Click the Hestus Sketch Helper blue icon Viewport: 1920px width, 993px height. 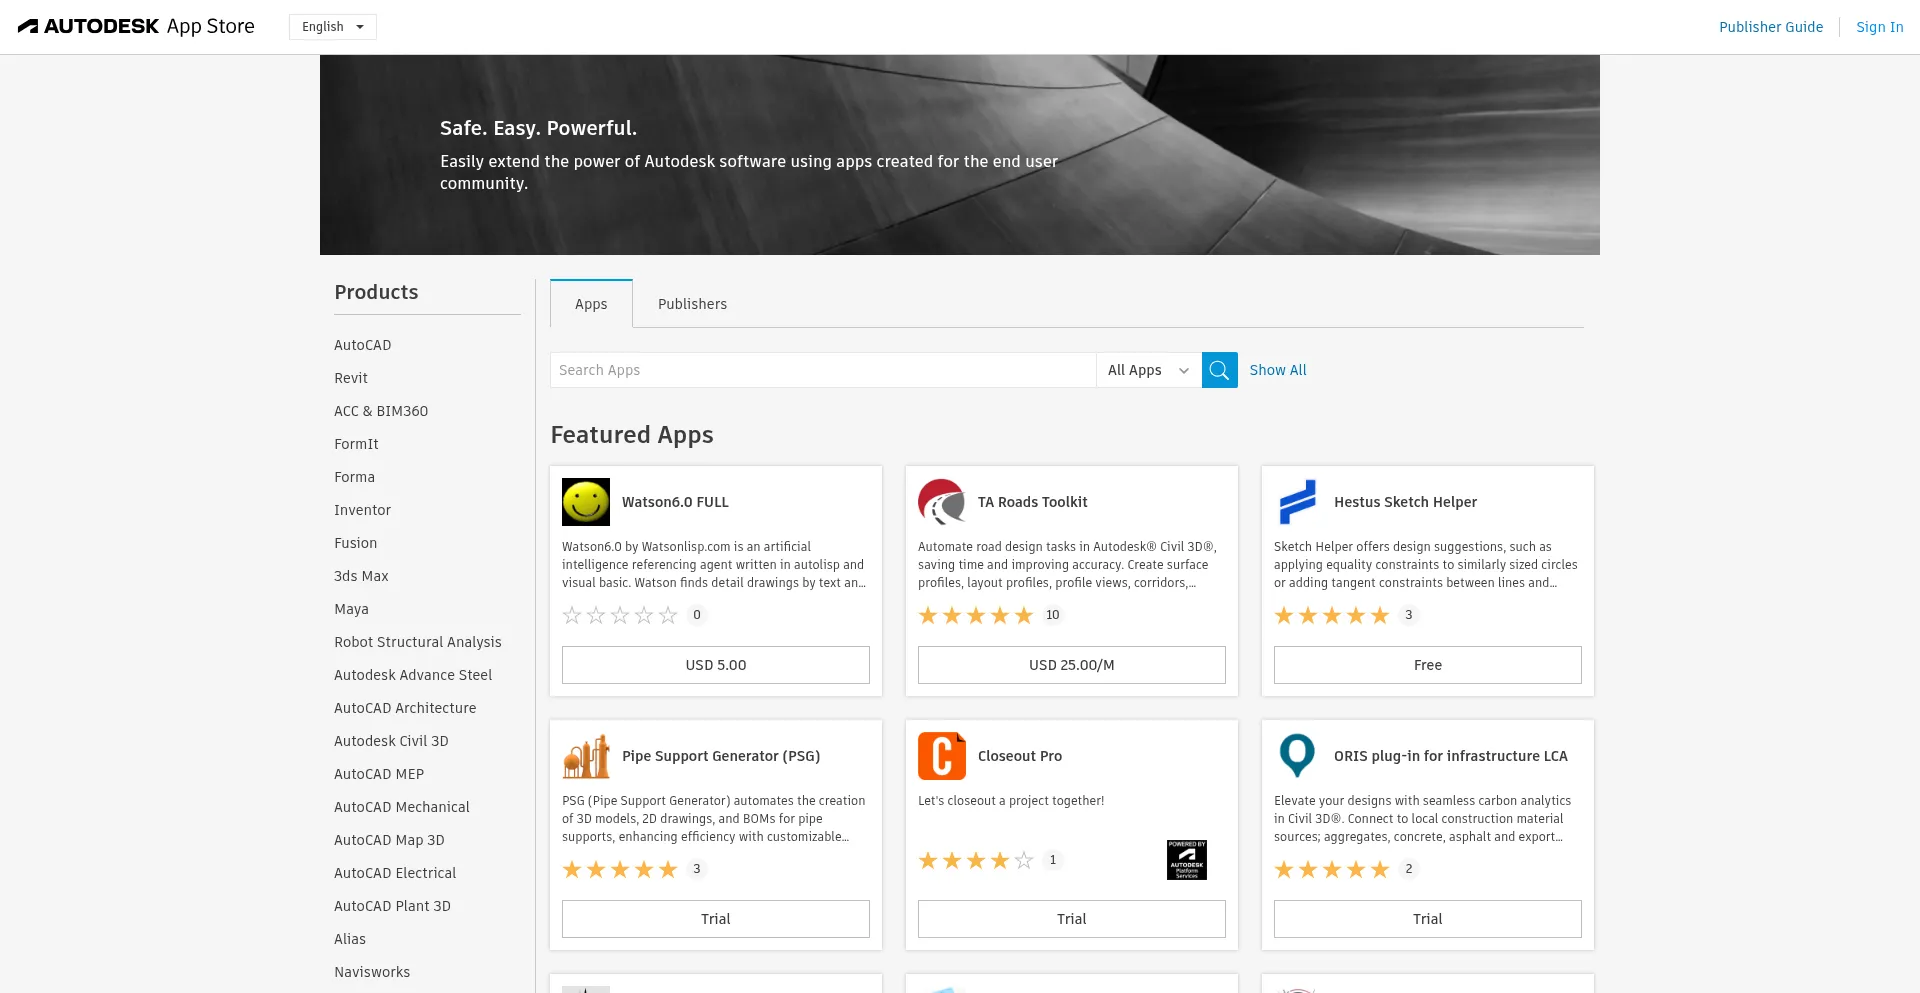(x=1297, y=502)
